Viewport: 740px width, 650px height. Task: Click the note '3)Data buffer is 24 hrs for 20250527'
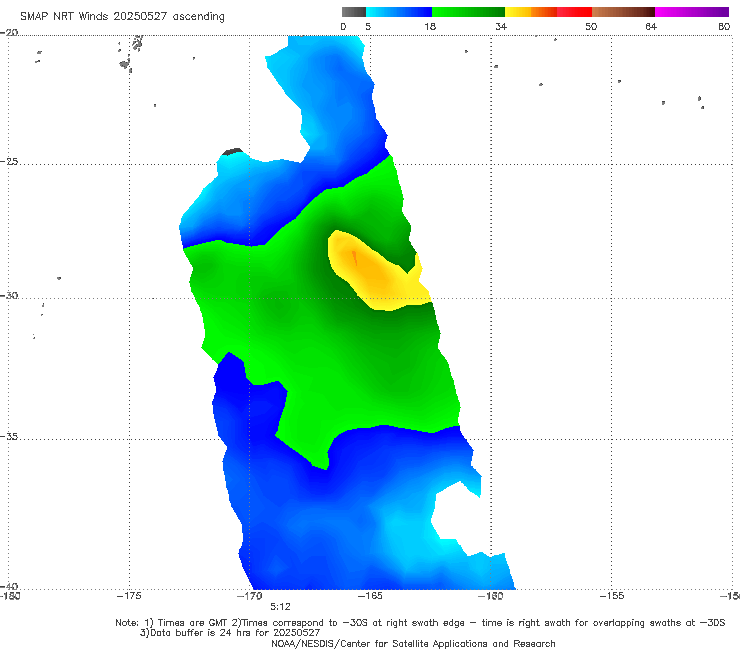coord(230,633)
